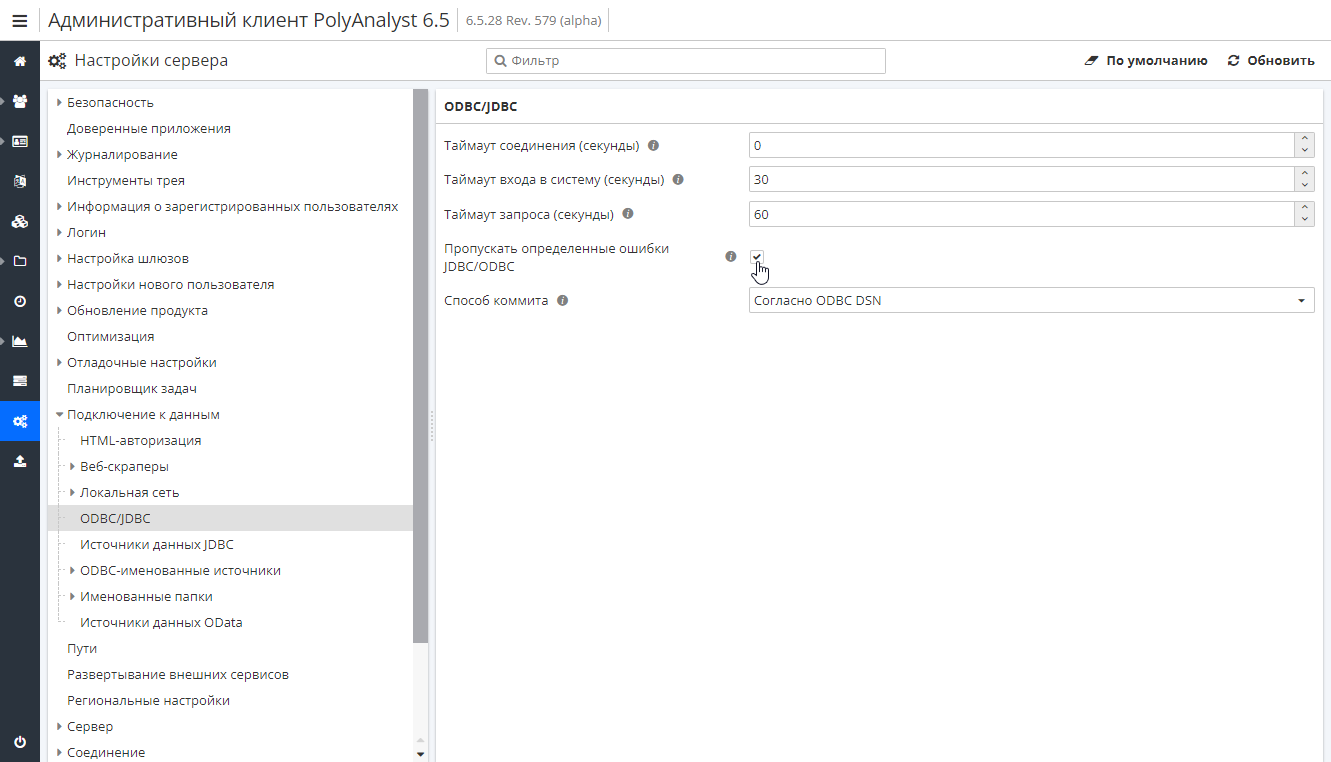Click info icon for Таймаут входа в систему
The height and width of the screenshot is (762, 1331).
tap(678, 179)
